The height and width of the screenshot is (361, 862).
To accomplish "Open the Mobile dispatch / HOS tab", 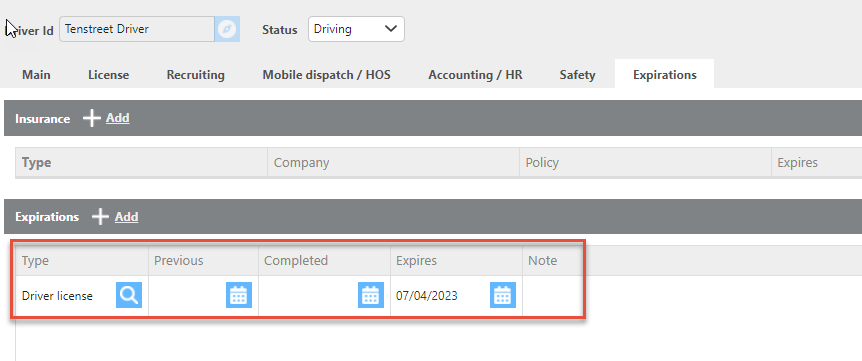I will [327, 75].
